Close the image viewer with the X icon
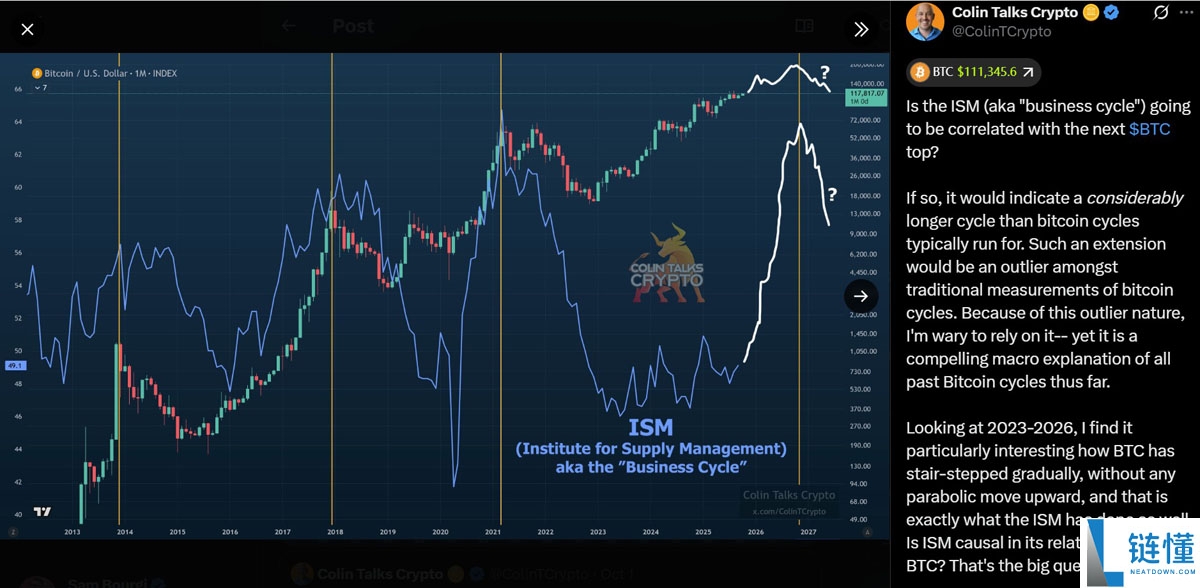Viewport: 1200px width, 588px height. 27,29
